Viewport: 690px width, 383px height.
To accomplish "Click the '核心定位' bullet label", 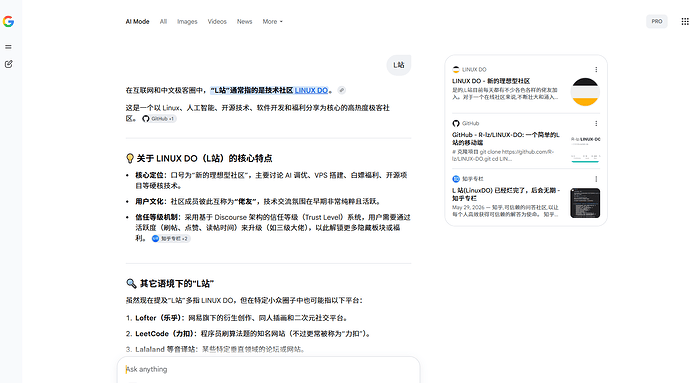I will click(150, 175).
